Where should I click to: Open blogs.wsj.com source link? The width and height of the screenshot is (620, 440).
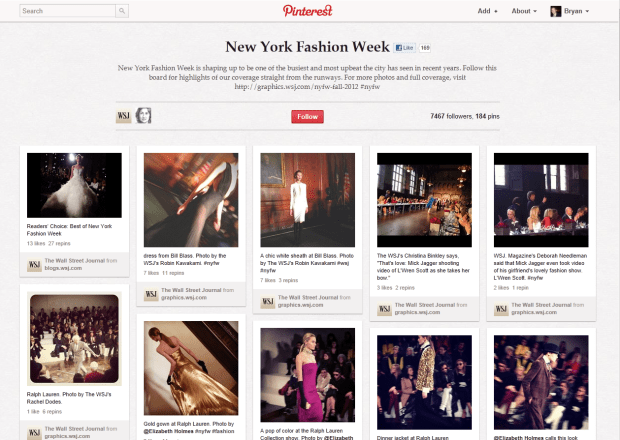[x=63, y=268]
